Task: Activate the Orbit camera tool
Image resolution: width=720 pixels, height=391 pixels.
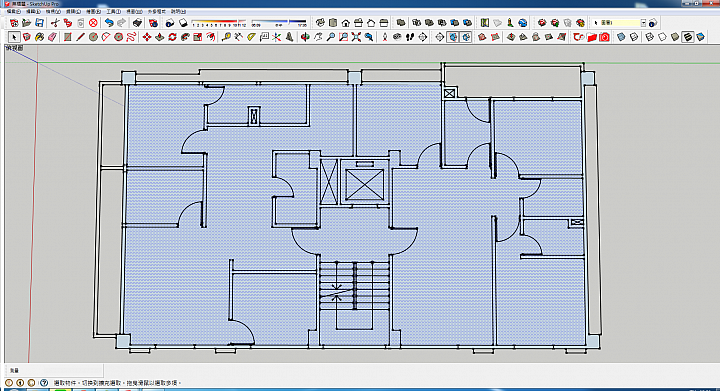Action: [305, 37]
